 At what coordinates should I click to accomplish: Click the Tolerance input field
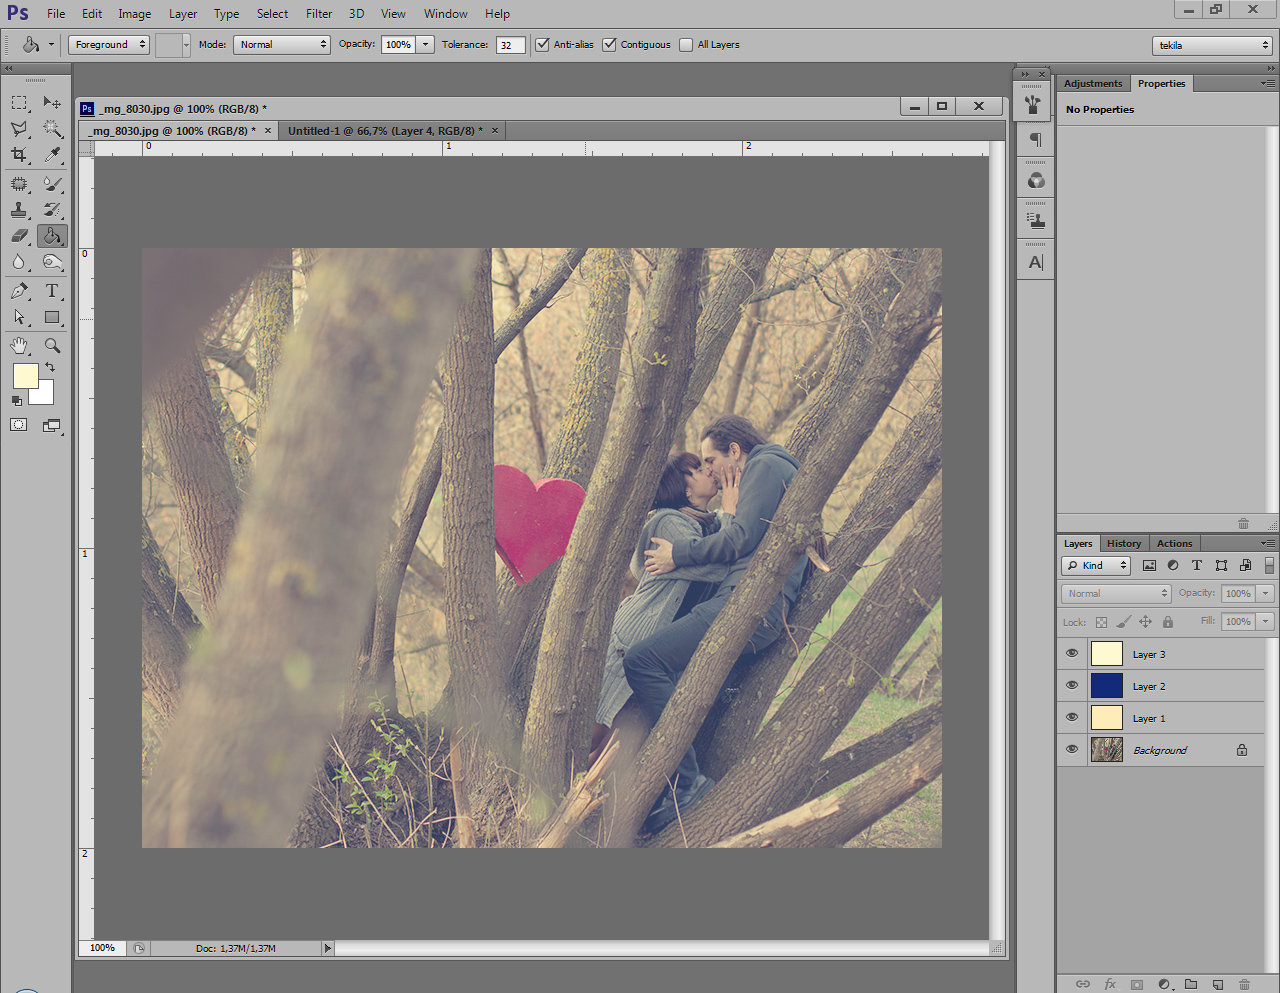click(510, 44)
